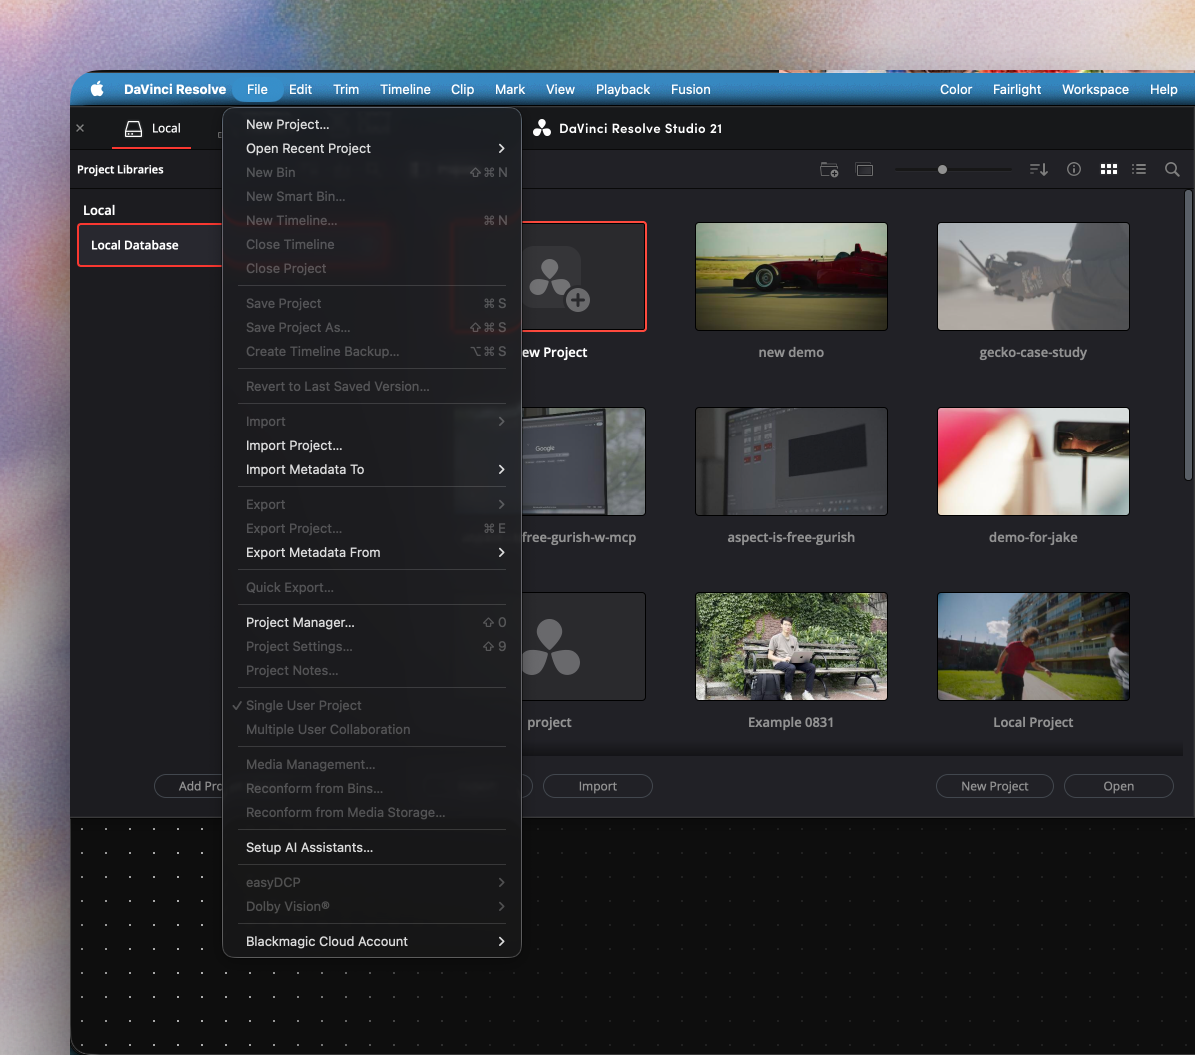Click the Add Project Library button
1195x1055 pixels.
[189, 786]
